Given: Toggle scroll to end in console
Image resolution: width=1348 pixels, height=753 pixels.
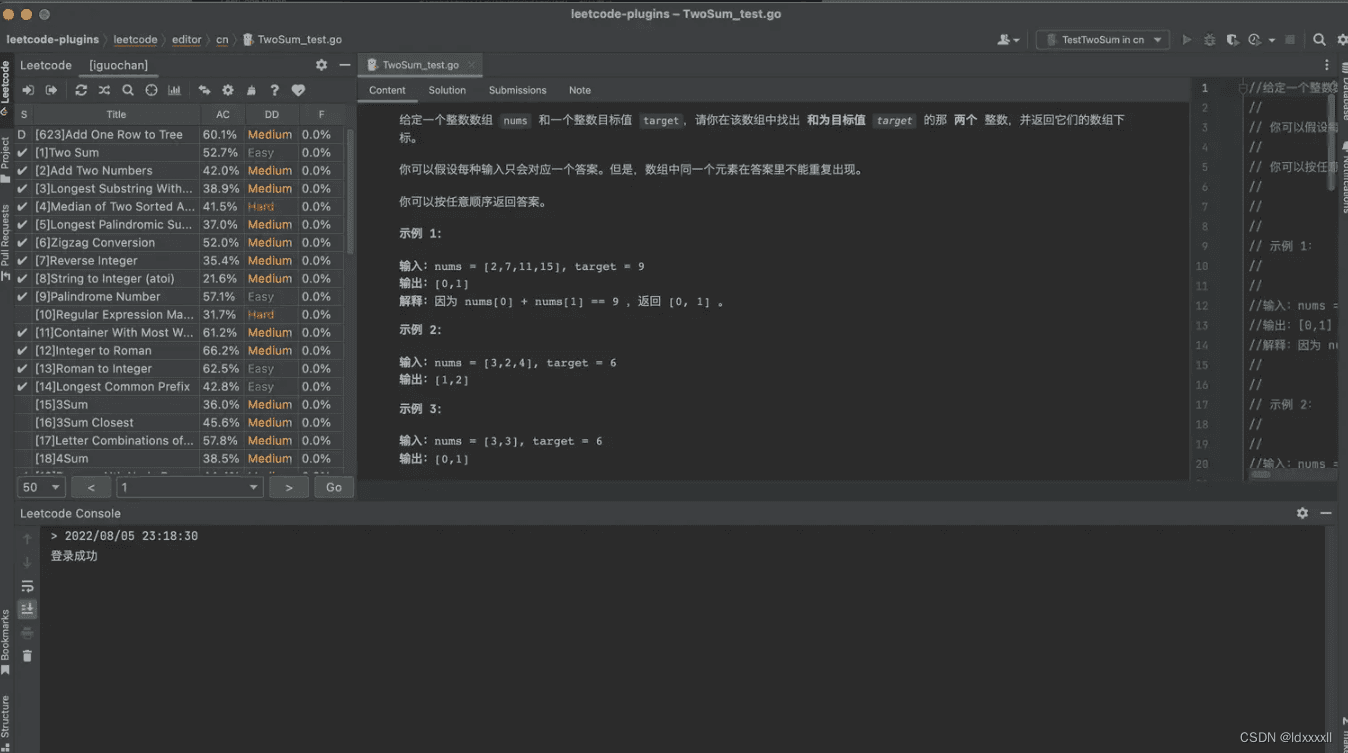Looking at the screenshot, I should point(27,609).
